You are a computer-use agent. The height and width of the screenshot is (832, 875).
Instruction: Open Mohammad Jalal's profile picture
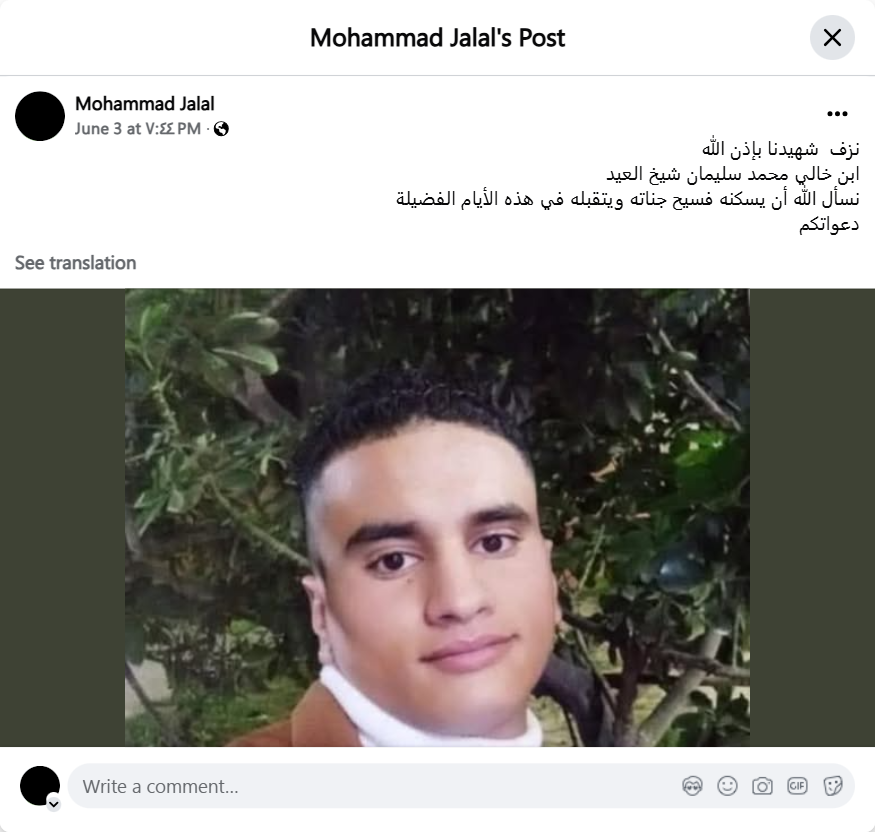[40, 116]
